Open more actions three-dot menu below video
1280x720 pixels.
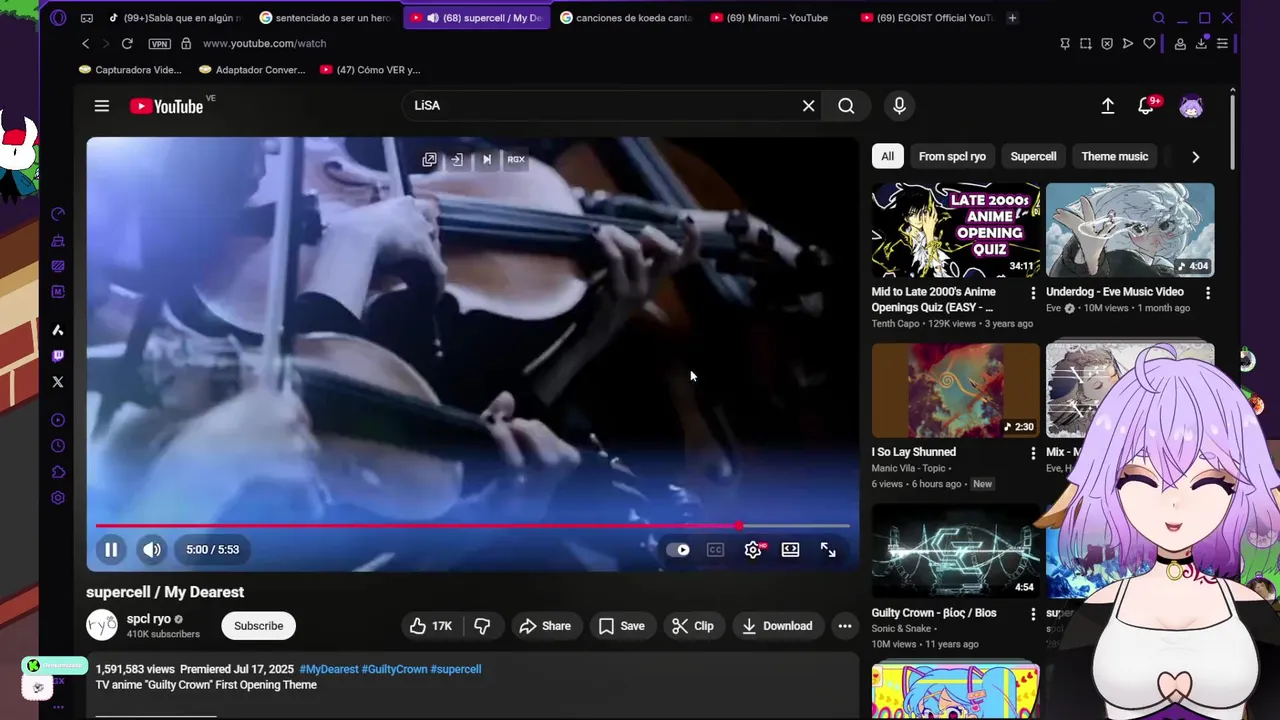(x=845, y=626)
